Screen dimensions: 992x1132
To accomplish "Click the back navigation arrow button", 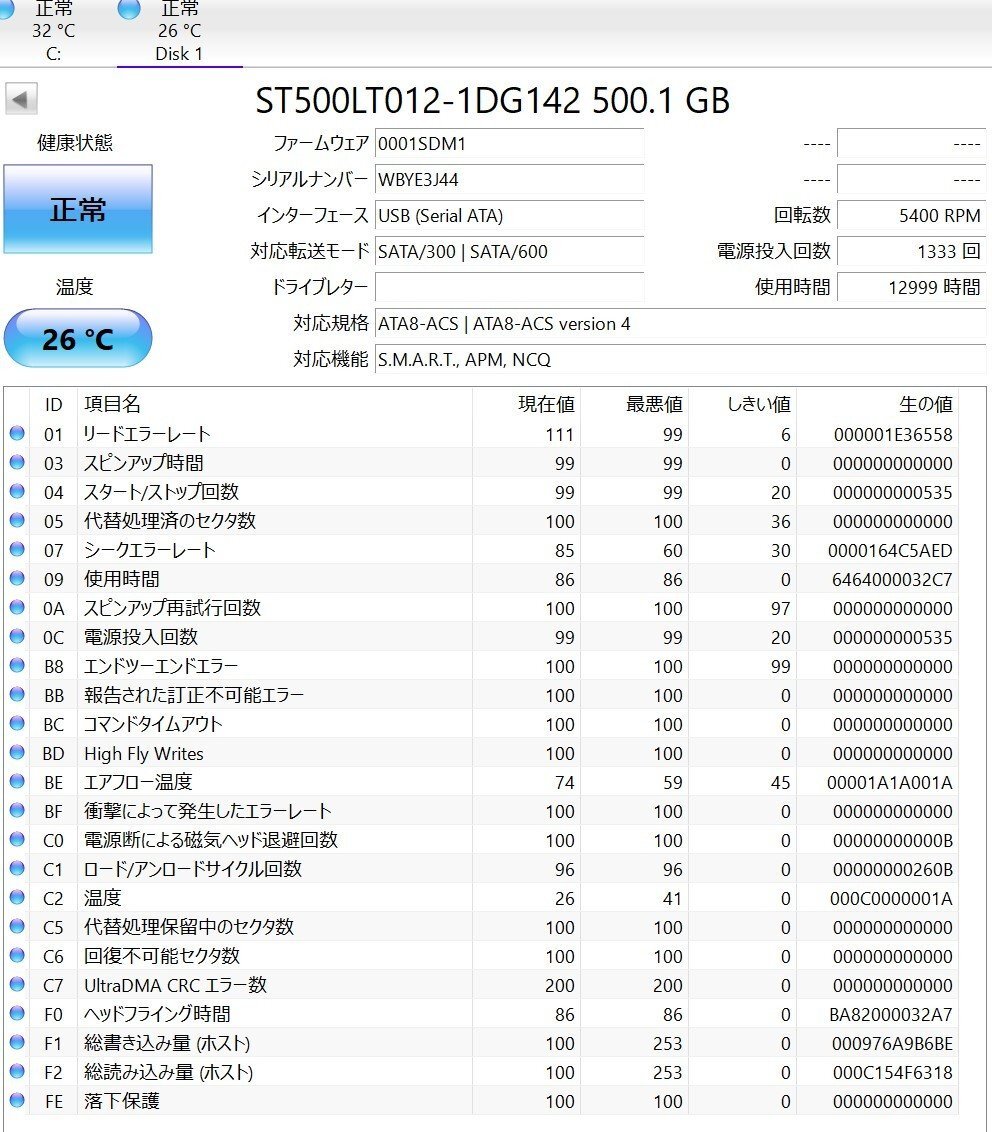I will pyautogui.click(x=21, y=99).
